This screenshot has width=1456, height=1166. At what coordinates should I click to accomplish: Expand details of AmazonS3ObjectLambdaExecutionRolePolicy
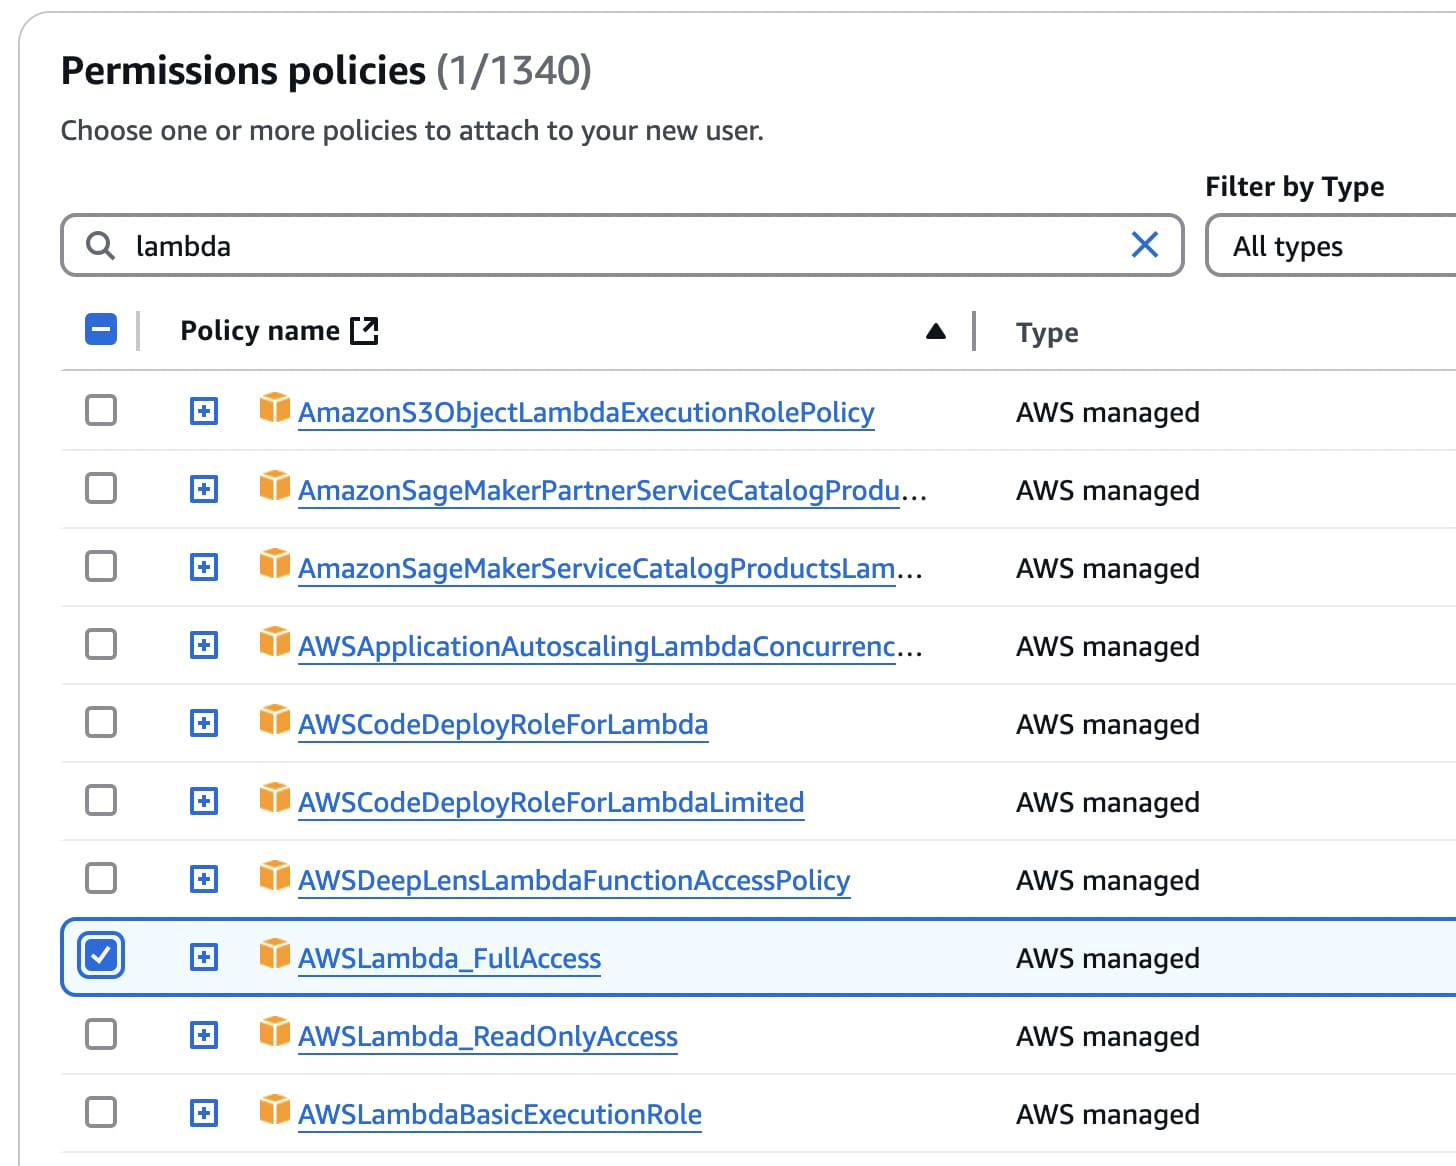(x=204, y=411)
